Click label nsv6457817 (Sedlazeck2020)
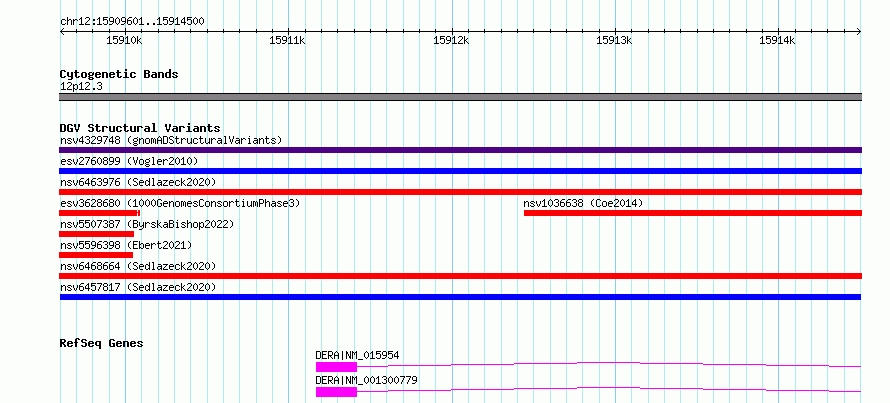The image size is (890, 403). (x=138, y=287)
